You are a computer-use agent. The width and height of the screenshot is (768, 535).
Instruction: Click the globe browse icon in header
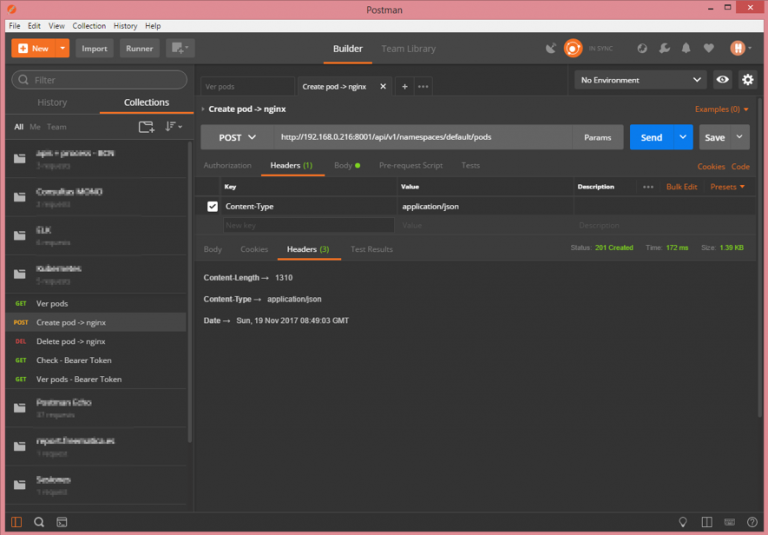pyautogui.click(x=642, y=48)
